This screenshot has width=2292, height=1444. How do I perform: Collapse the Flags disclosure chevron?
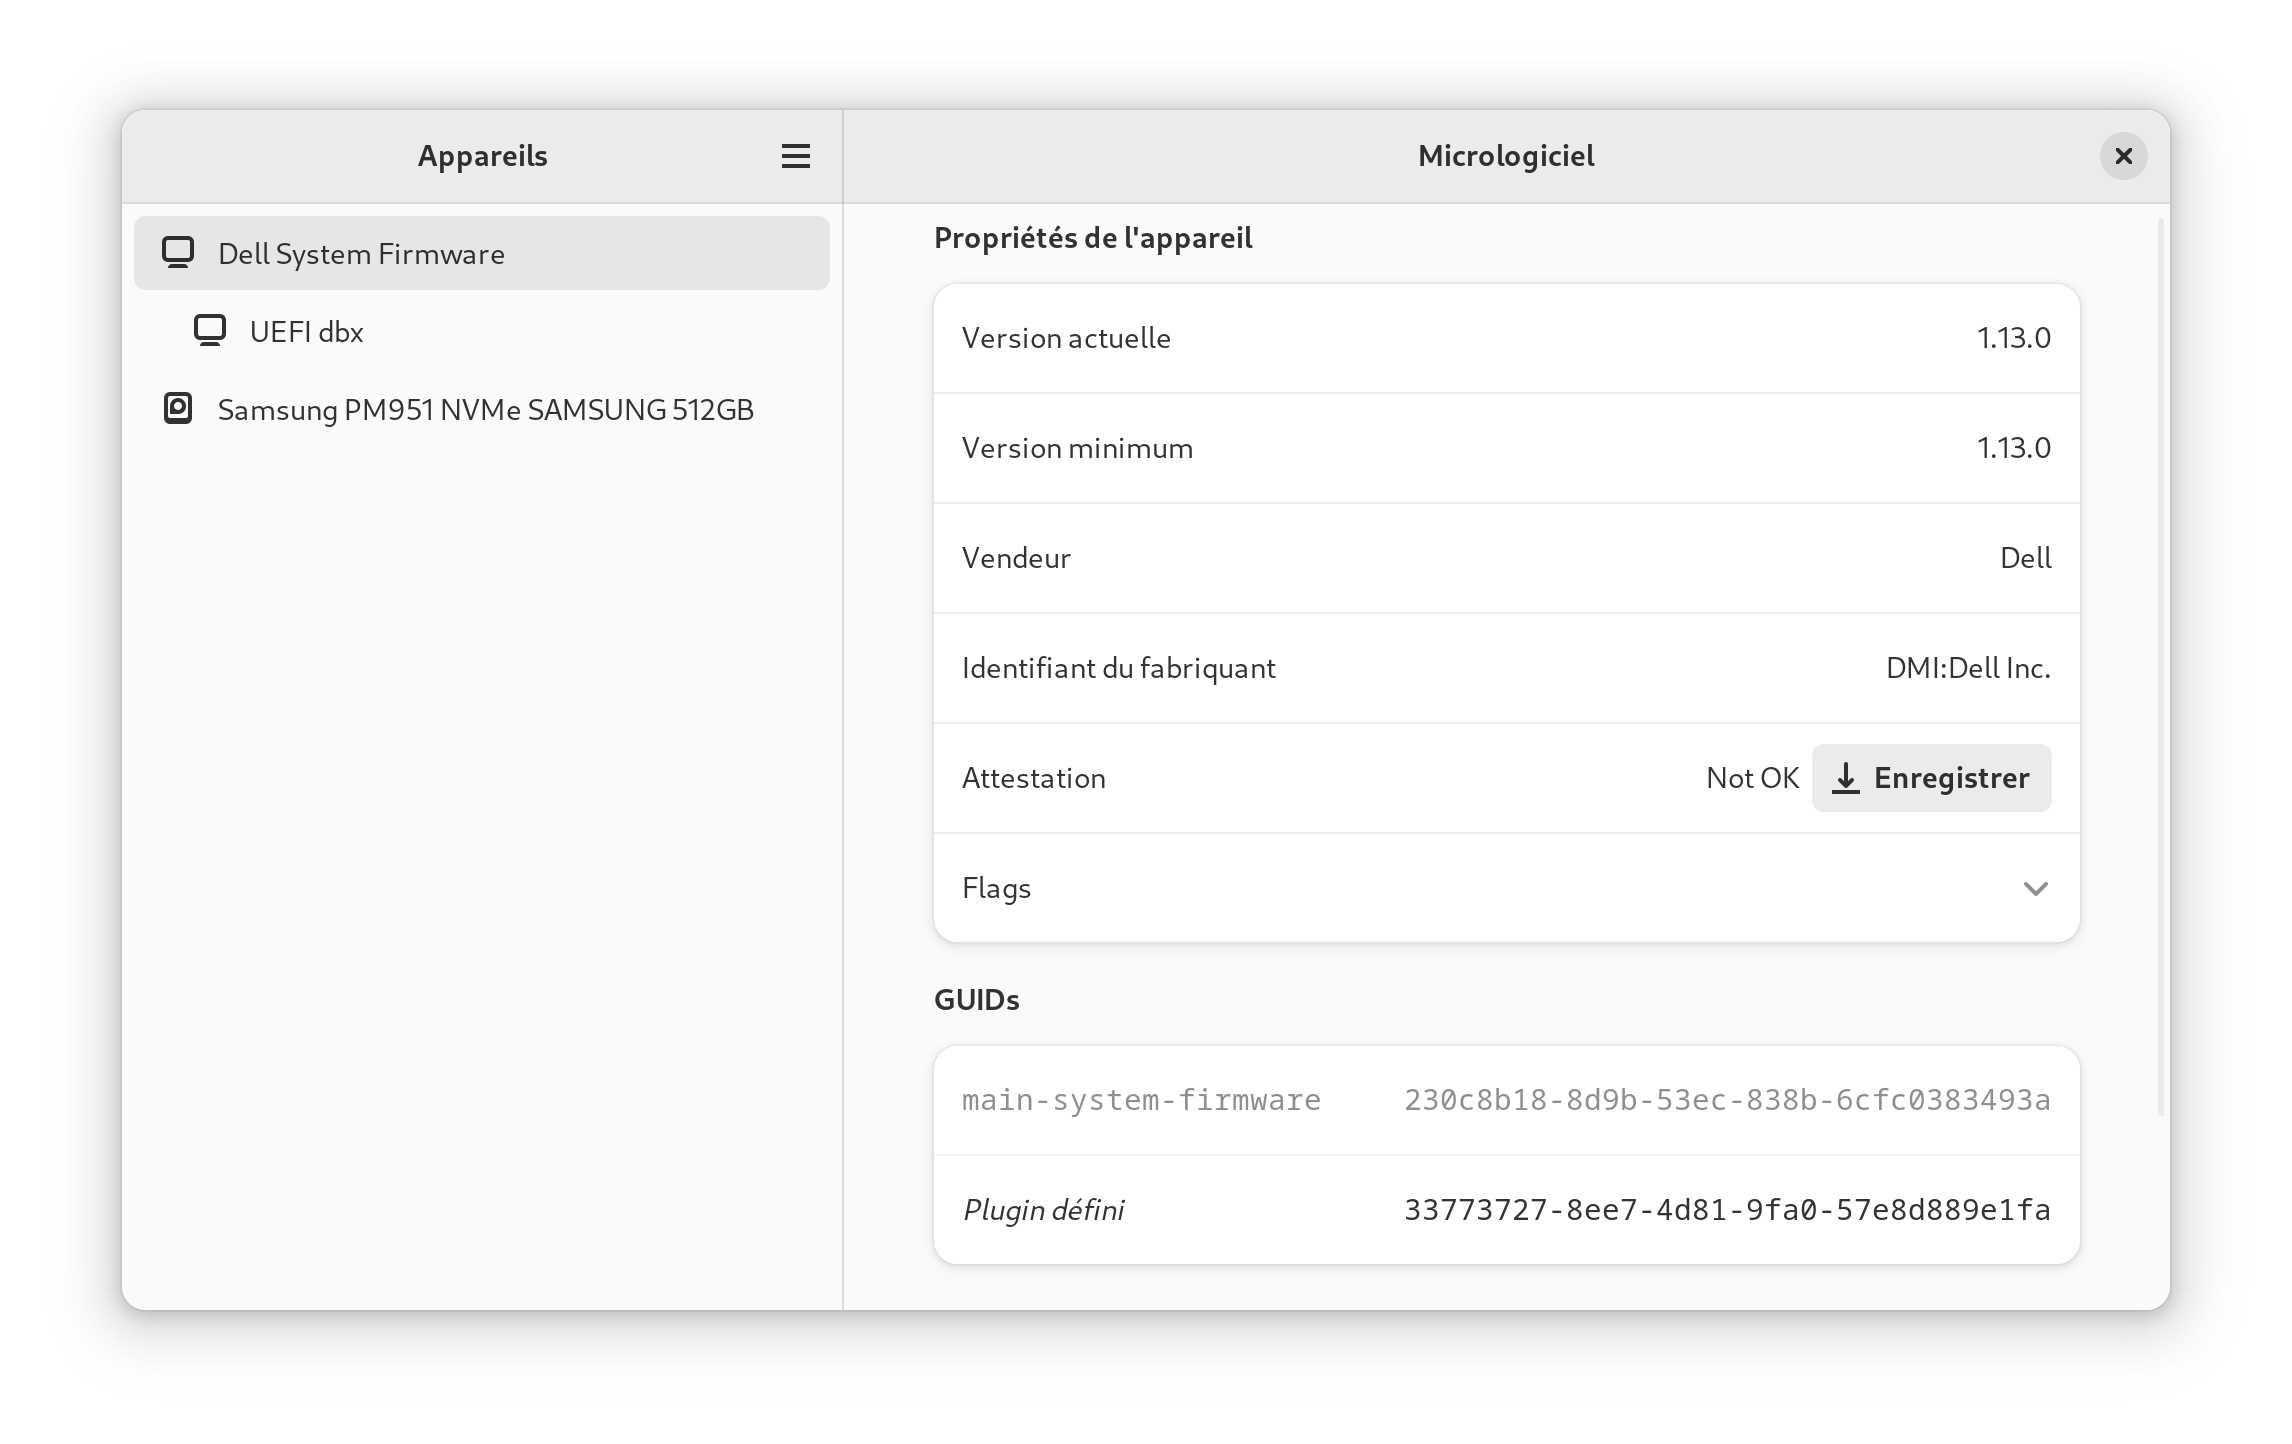[x=2037, y=888]
